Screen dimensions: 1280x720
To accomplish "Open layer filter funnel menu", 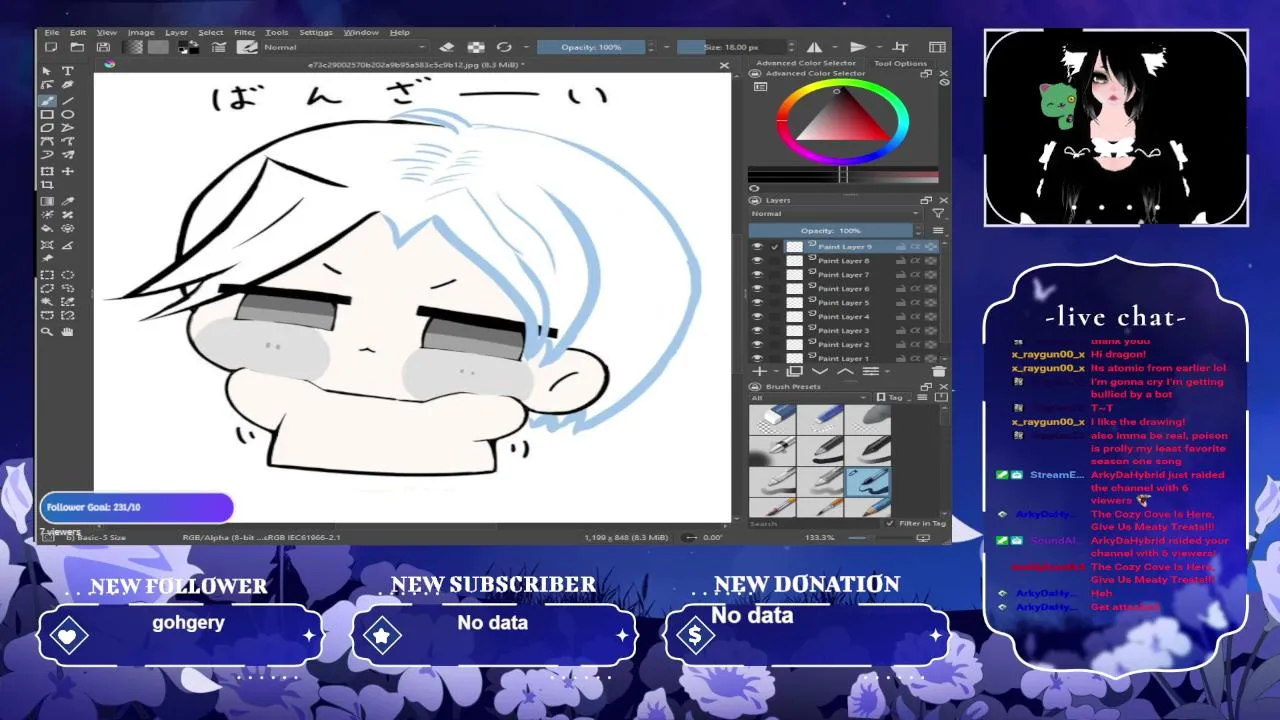I will coord(938,214).
